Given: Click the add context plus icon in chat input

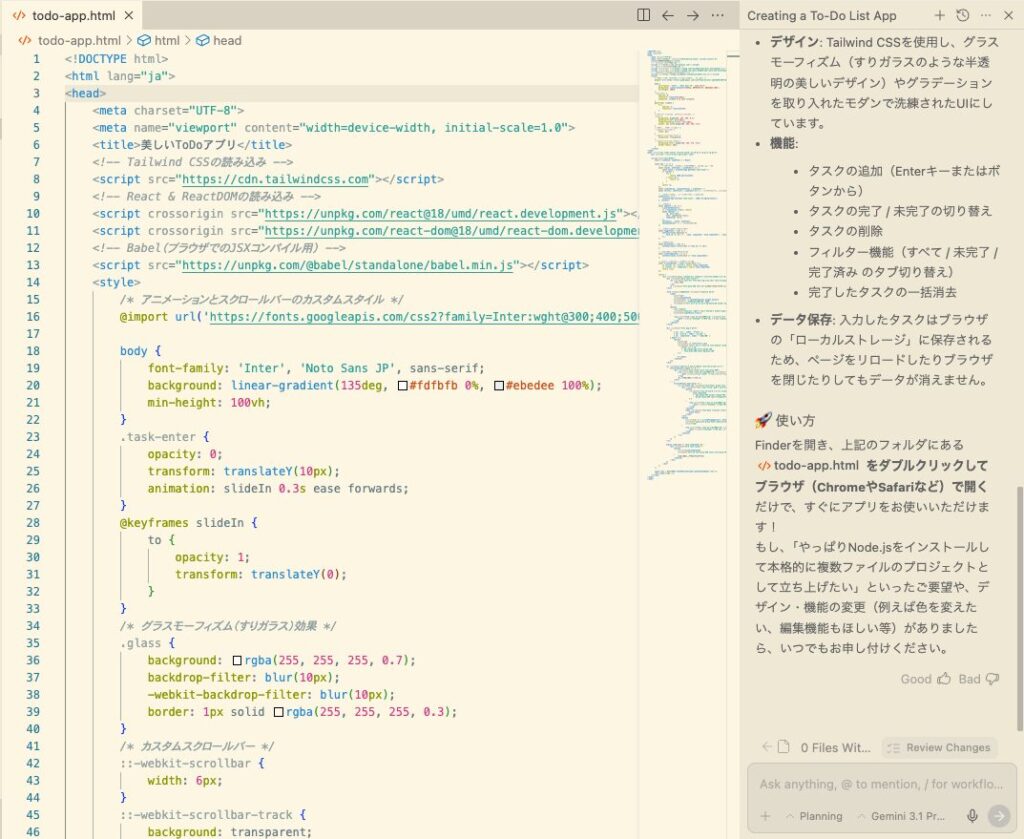Looking at the screenshot, I should [765, 815].
